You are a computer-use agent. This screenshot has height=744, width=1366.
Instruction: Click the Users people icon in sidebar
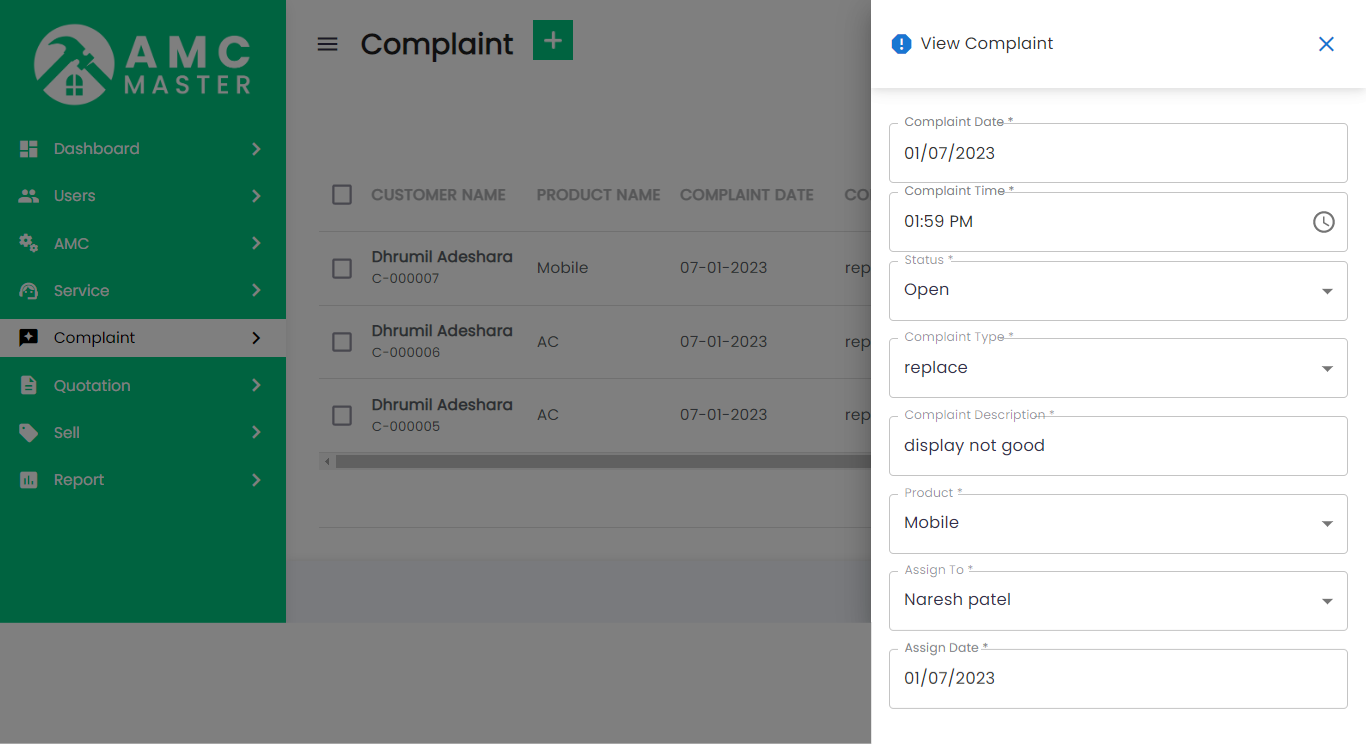coord(29,196)
